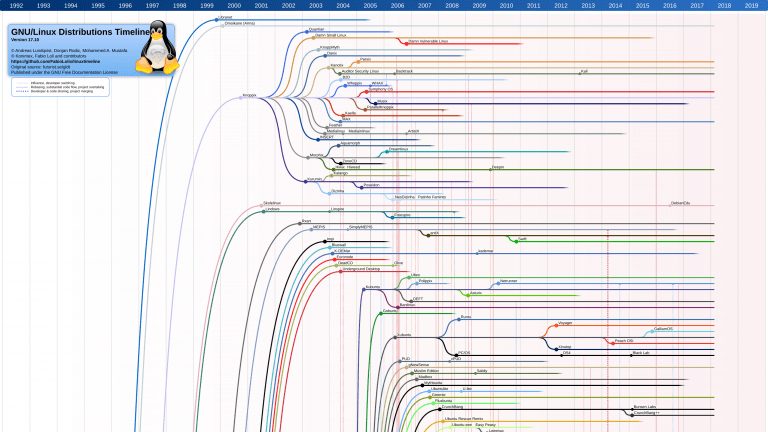Screen dimensions: 768x432
Task: Click the Version 17.10 text
Action: 25,40
